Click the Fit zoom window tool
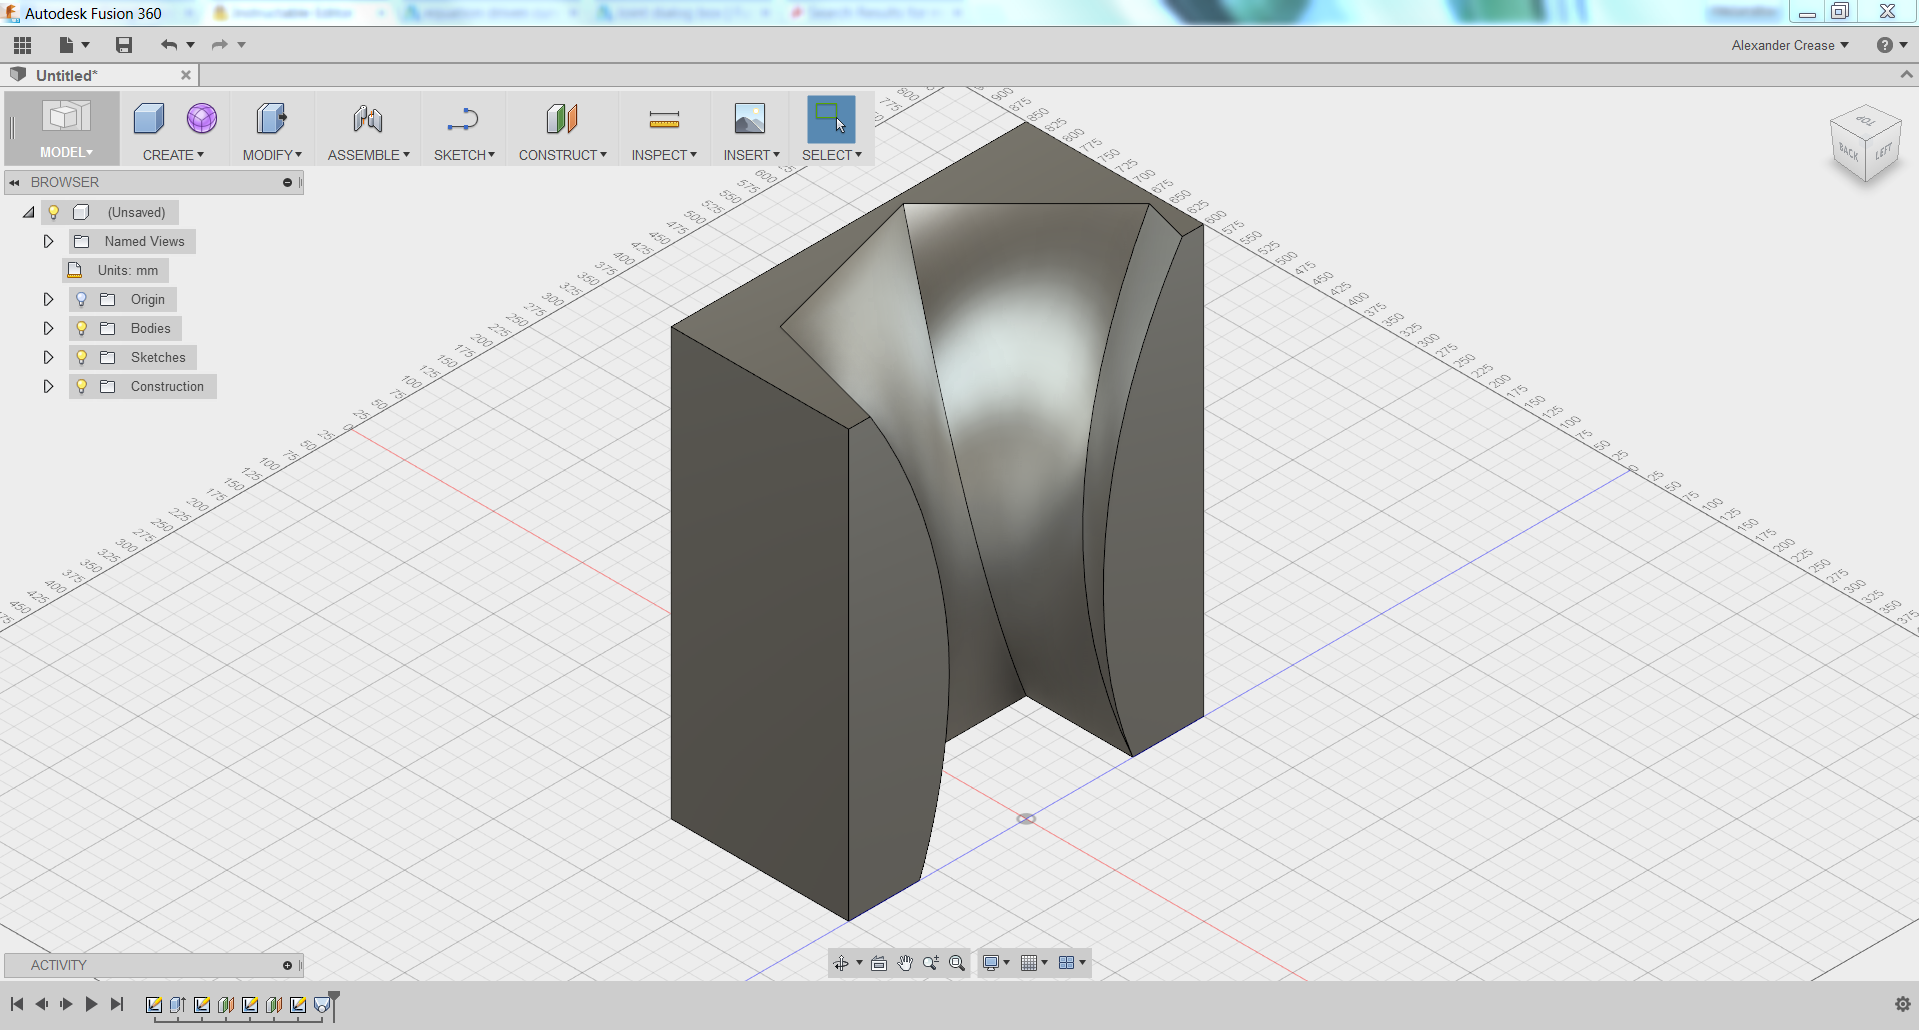Viewport: 1919px width, 1030px height. 957,963
